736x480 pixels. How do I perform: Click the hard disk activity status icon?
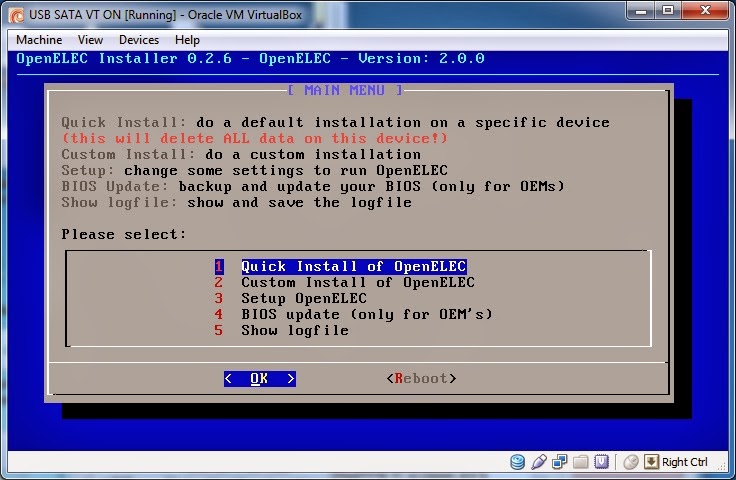pyautogui.click(x=517, y=462)
